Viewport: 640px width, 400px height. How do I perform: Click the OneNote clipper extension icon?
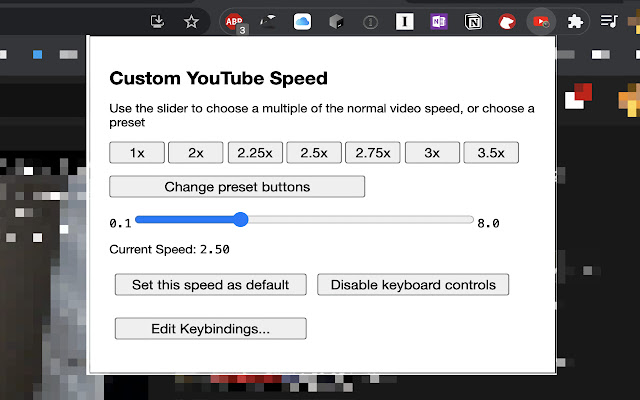(439, 22)
